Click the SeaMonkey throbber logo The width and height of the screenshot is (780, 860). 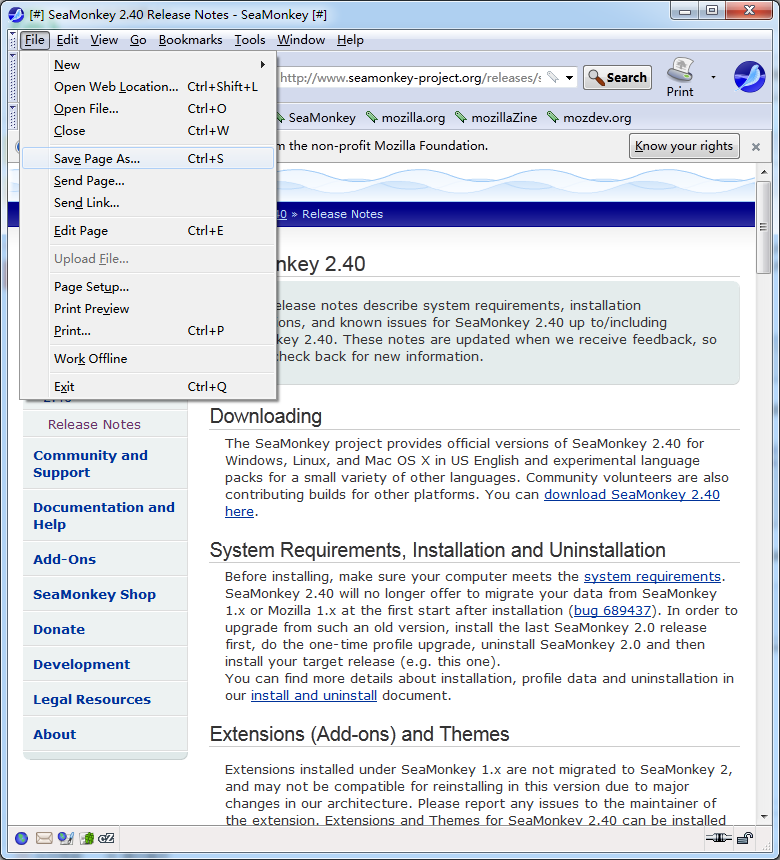[x=749, y=77]
